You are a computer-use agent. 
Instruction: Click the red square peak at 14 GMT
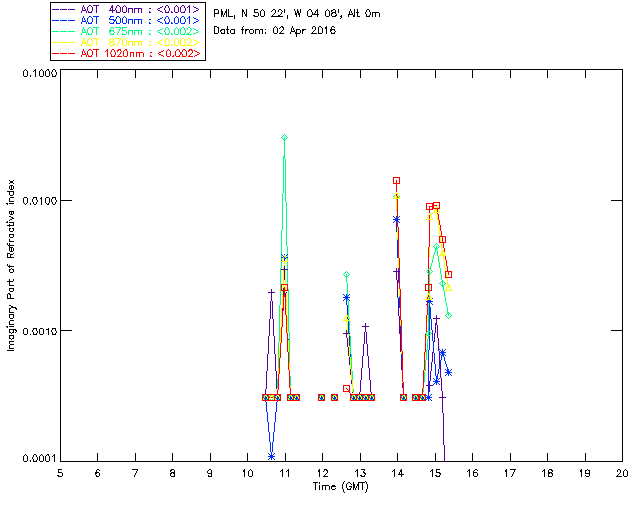tap(396, 180)
